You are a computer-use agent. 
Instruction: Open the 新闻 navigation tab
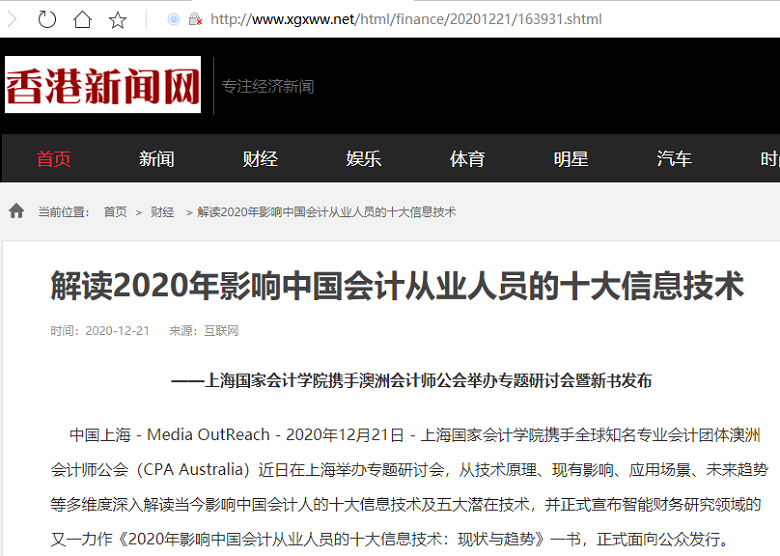click(157, 159)
